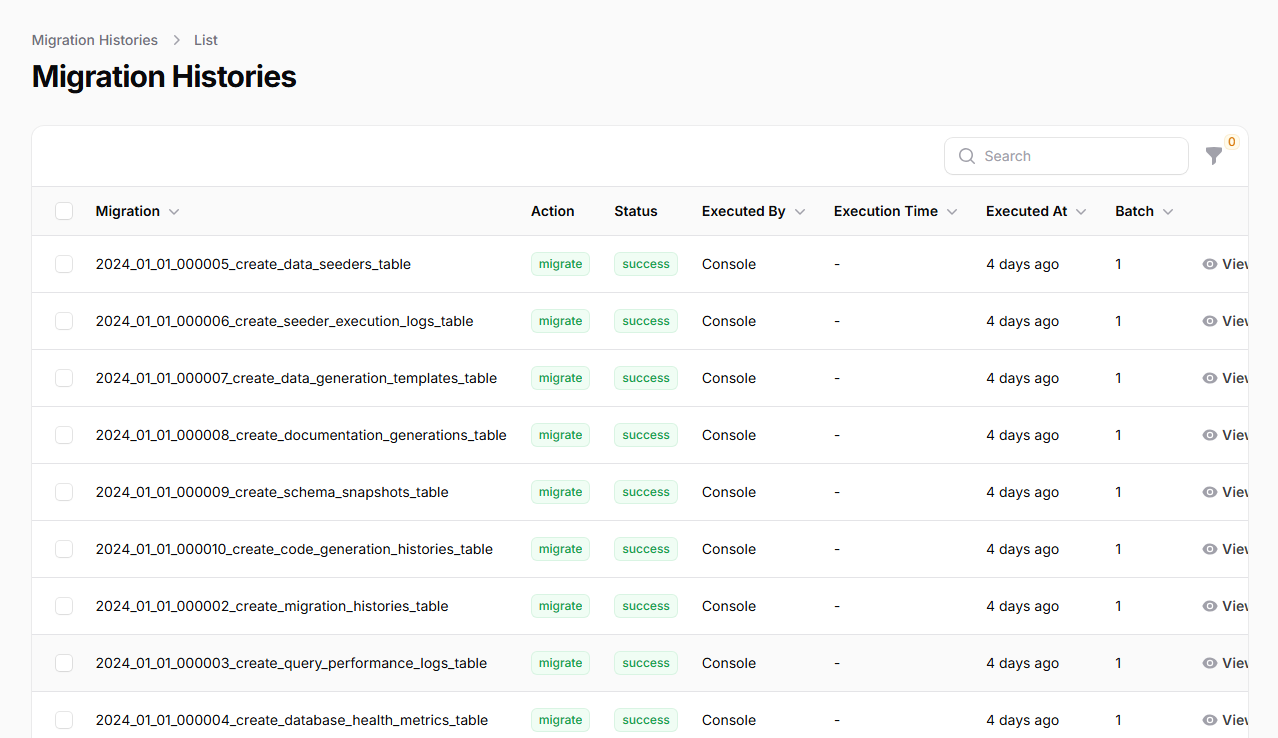Viewport: 1278px width, 738px height.
Task: View the create_migration_histories_table record
Action: click(x=1225, y=606)
